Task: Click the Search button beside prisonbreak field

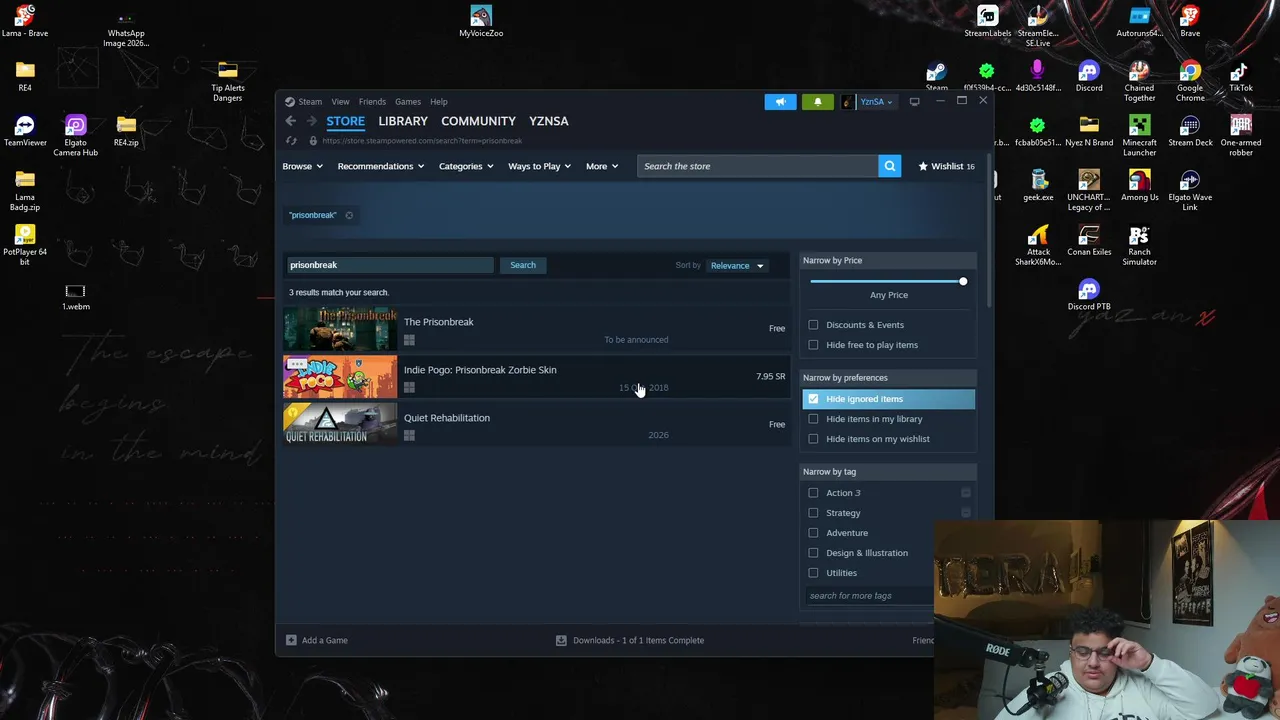Action: click(x=523, y=265)
